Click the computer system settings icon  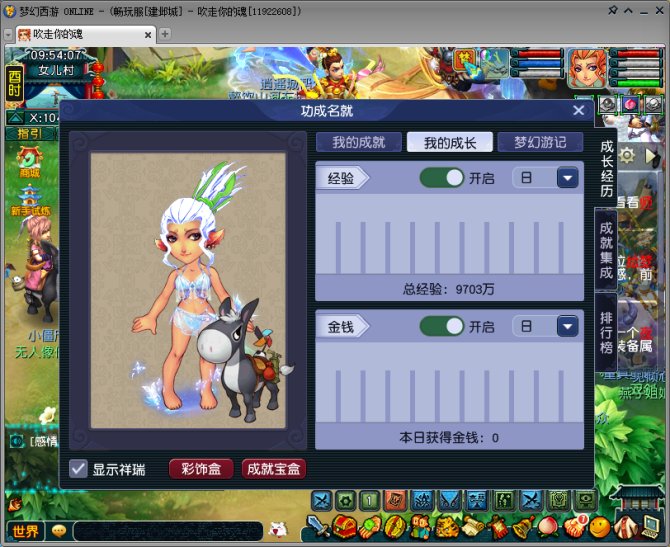[651, 527]
